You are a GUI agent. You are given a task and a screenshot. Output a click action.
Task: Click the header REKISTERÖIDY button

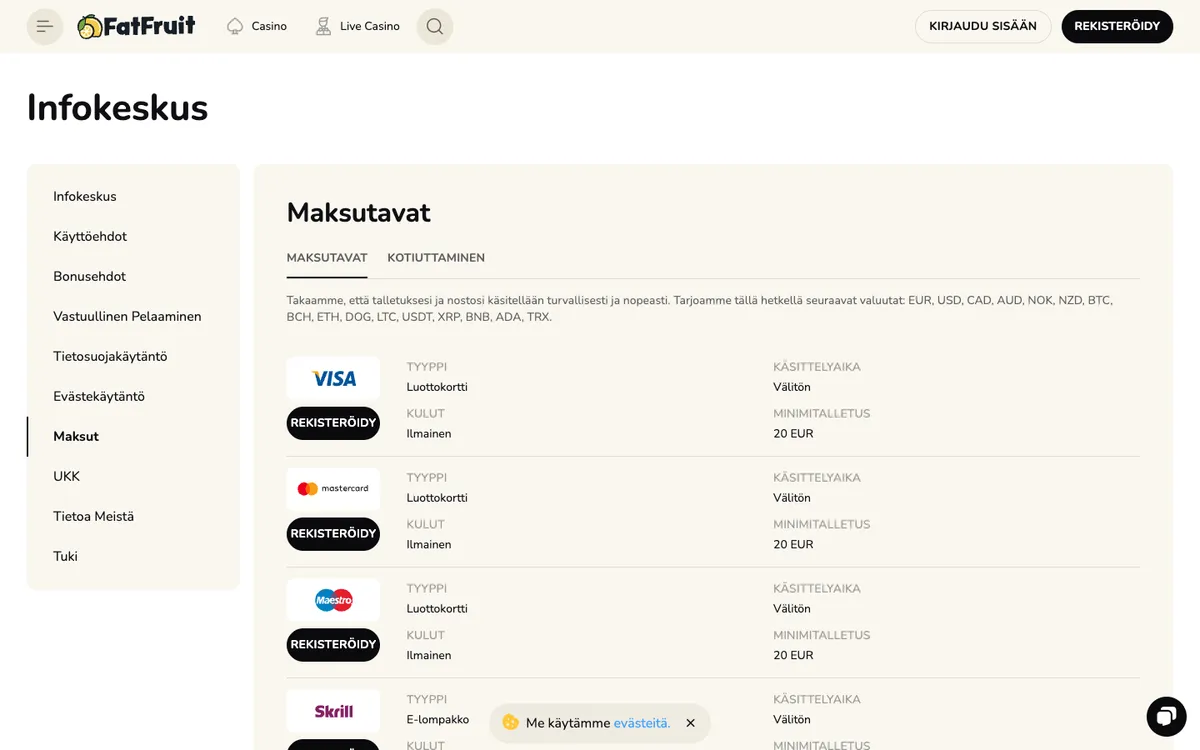[x=1117, y=26]
